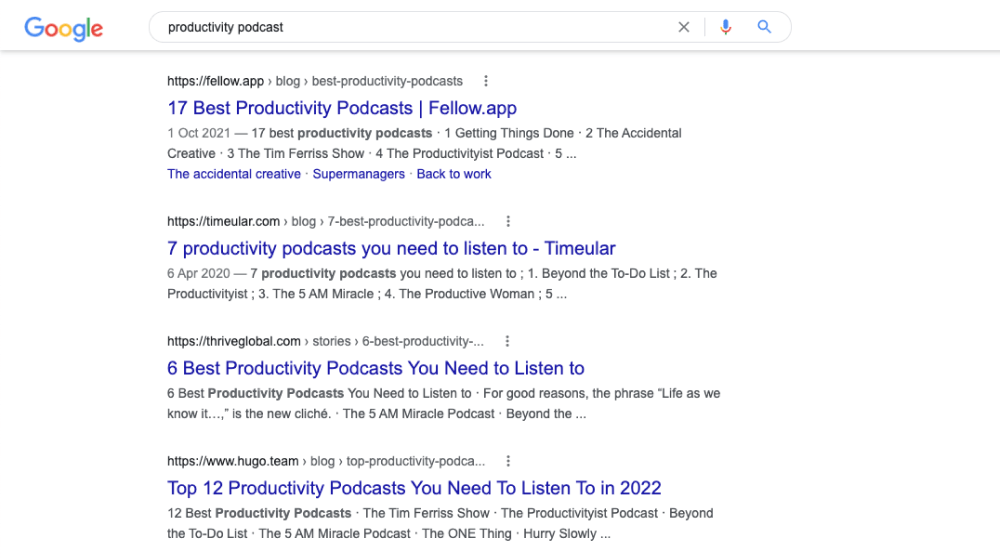This screenshot has width=1000, height=558.
Task: Open three-dot menu for thriveglobal.com result
Action: tap(508, 341)
